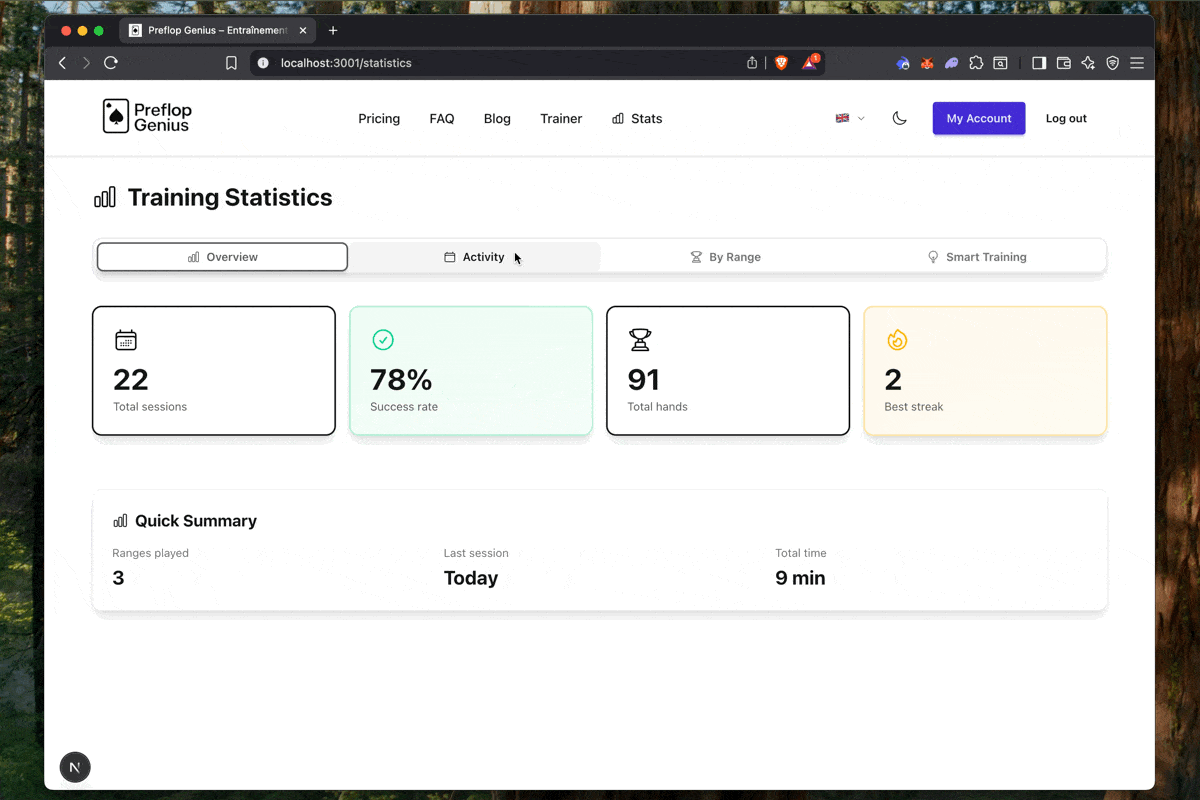Click the trophy icon in Total hands card

[640, 340]
